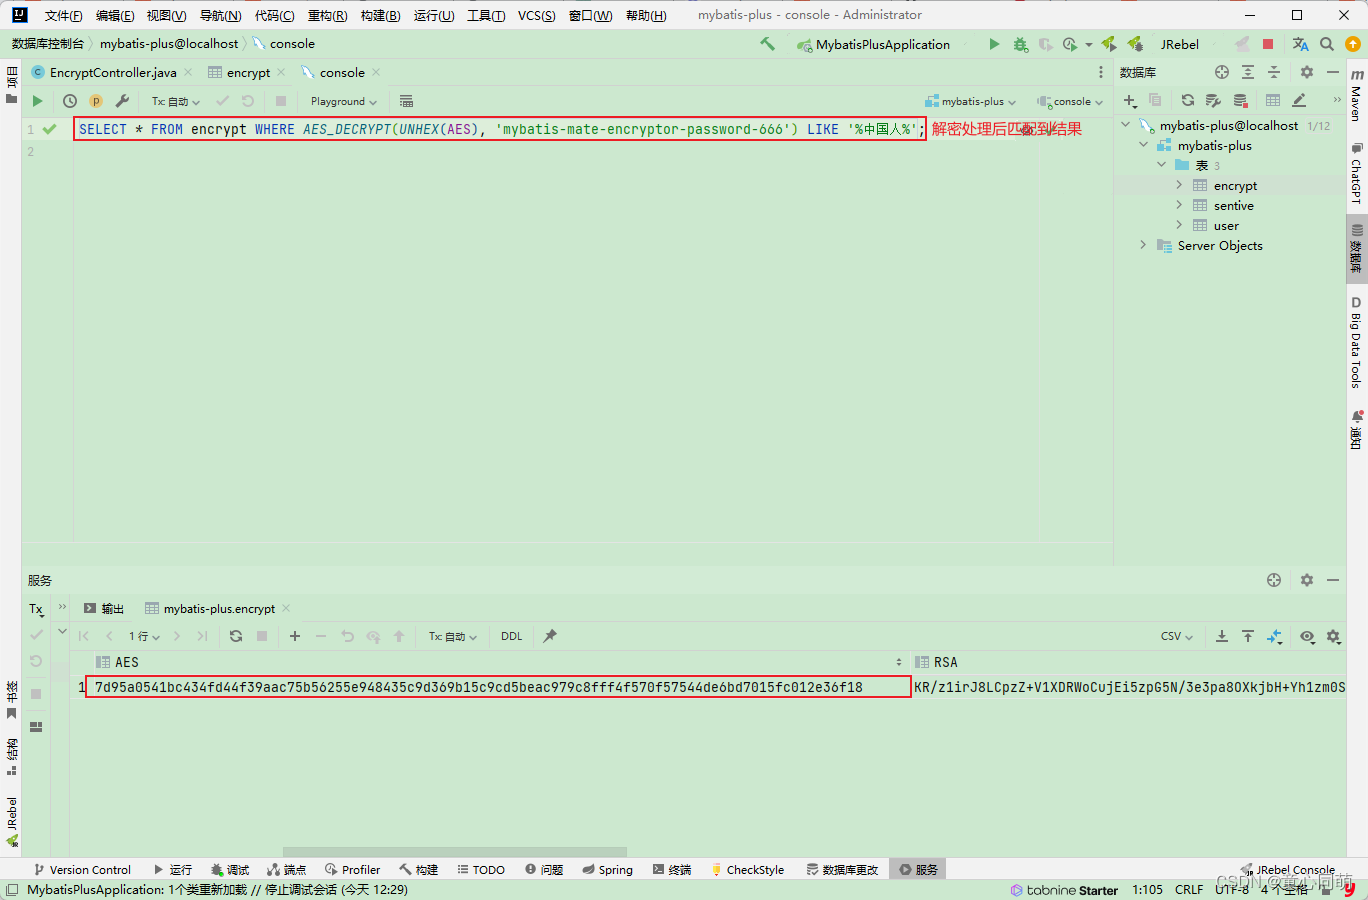Image resolution: width=1368 pixels, height=900 pixels.
Task: Select the mybatis-plus.encrypt result tab
Action: click(219, 608)
